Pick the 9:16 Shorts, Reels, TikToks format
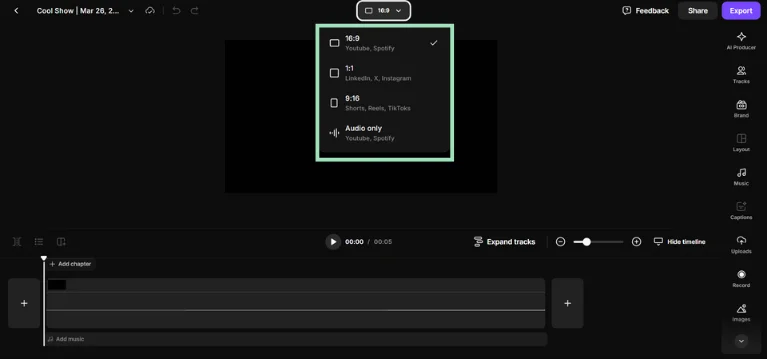 tap(384, 103)
